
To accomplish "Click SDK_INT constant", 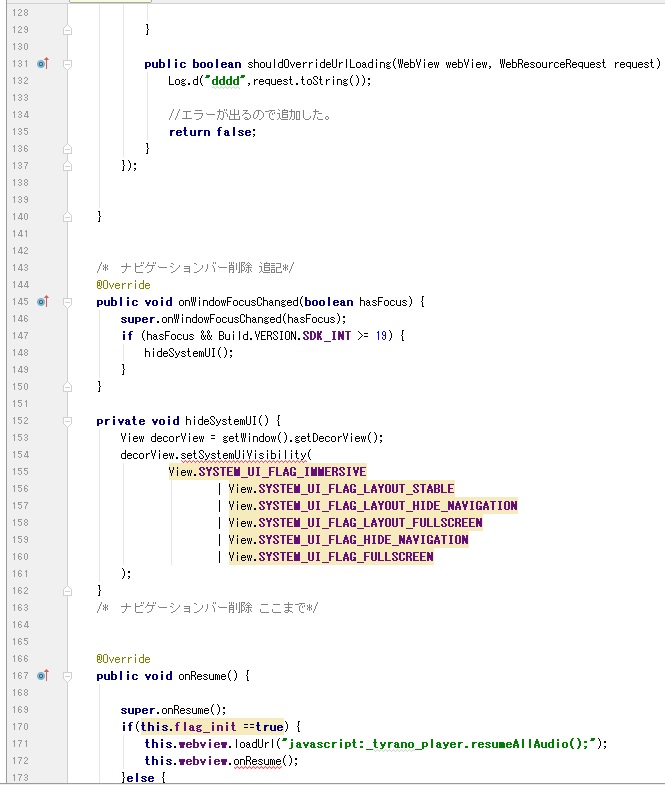I will pyautogui.click(x=326, y=336).
